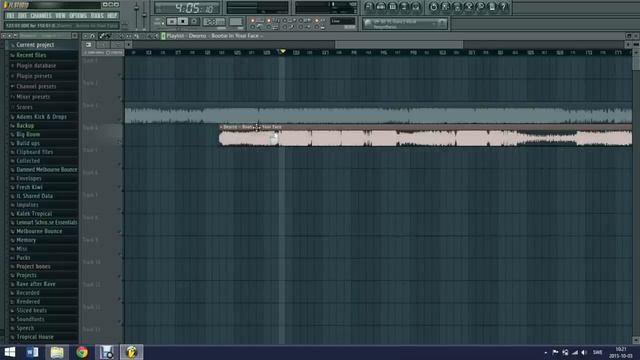Screen dimensions: 640x360
Task: Toggle pattern/song mode switch beside play
Action: coord(159,21)
